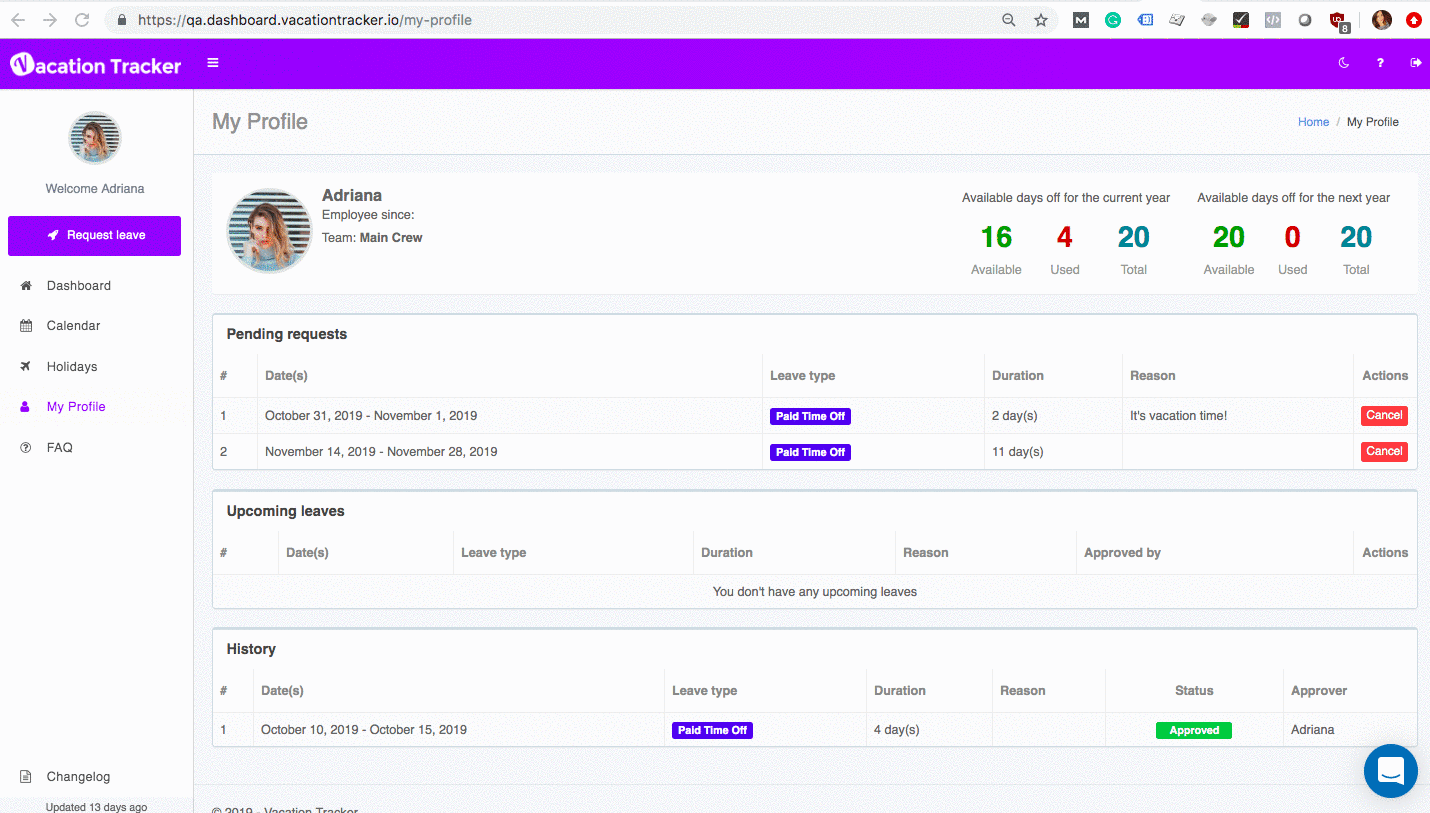This screenshot has height=813, width=1430.
Task: Click "November 14, 2019 - November 28, 2019"
Action: [381, 452]
